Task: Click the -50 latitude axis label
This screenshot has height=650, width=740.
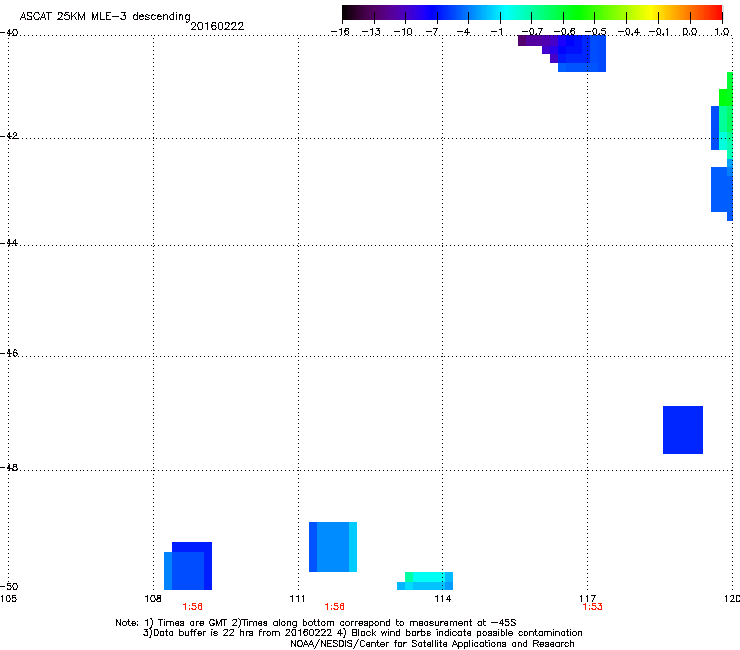Action: click(x=9, y=586)
